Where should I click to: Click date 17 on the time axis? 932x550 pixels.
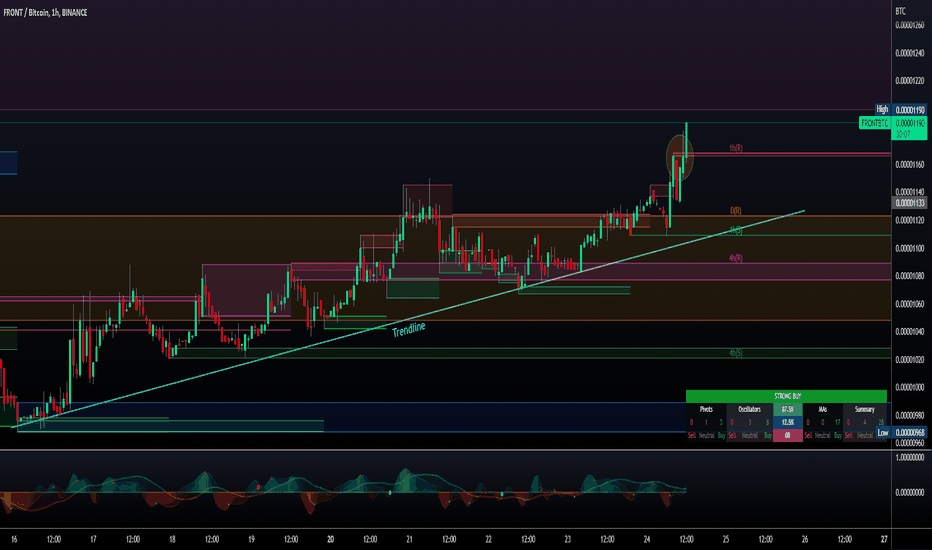[93, 540]
